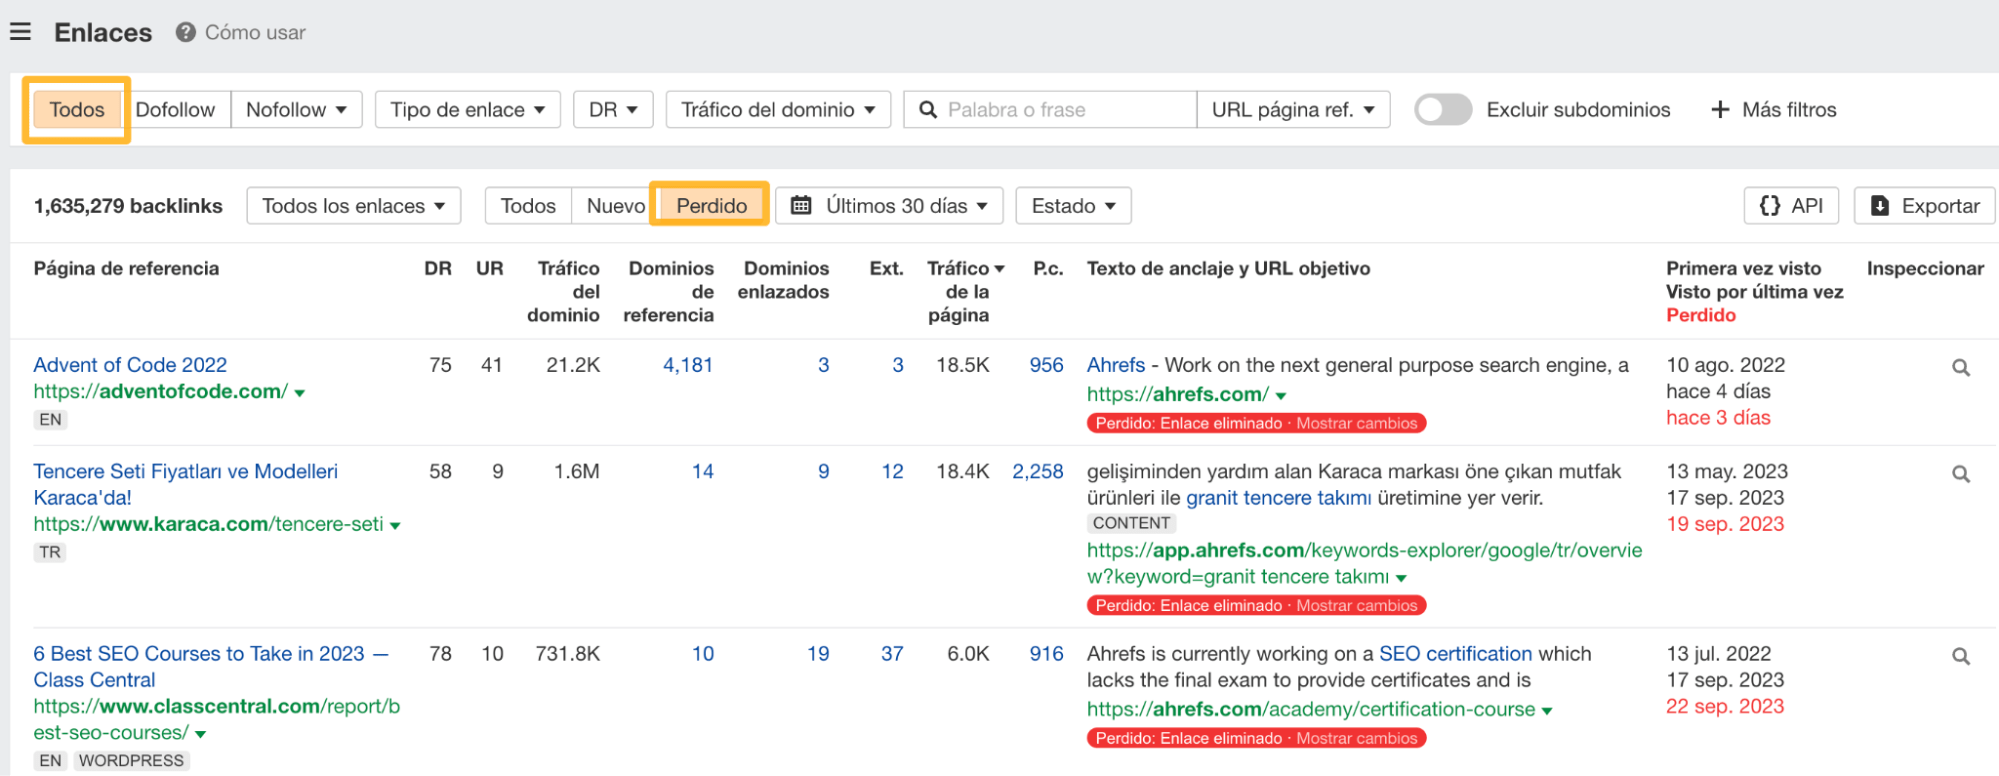Click the UR column header
Viewport: 1999px width, 776px height.
tap(489, 268)
